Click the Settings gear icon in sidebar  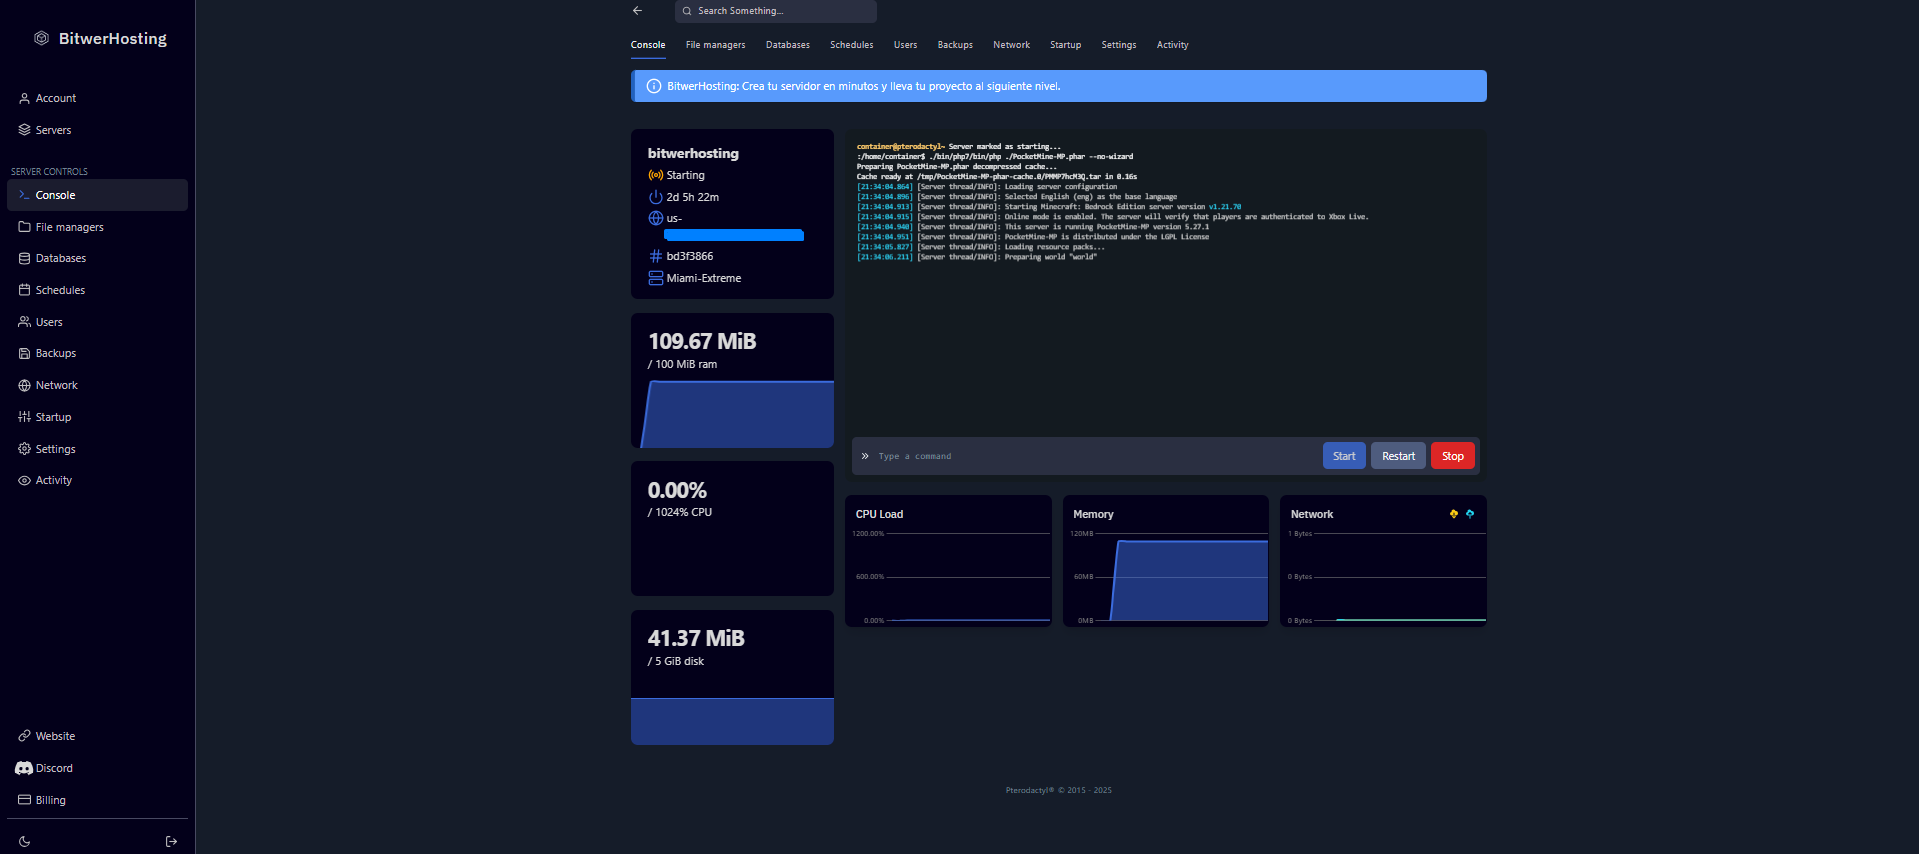click(x=24, y=449)
